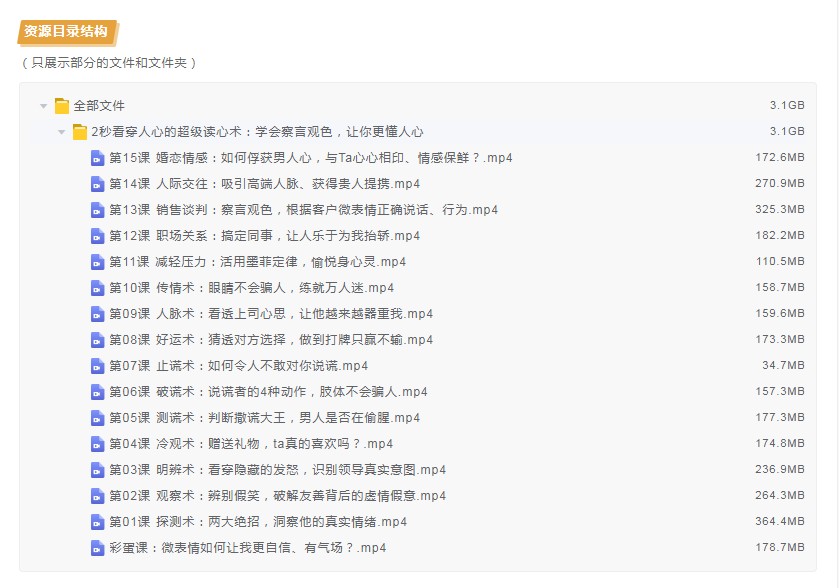
Task: Click the 159.6MB size value
Action: coord(780,314)
